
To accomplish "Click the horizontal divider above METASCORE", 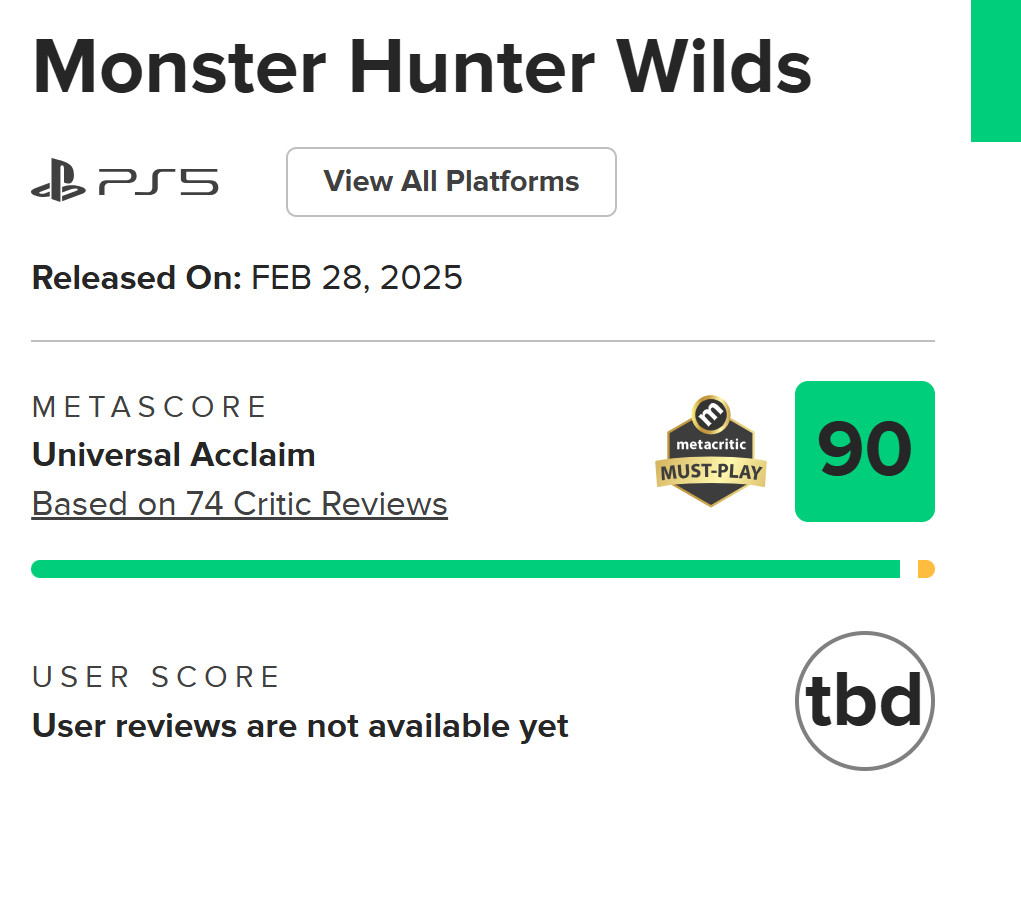I will 483,341.
